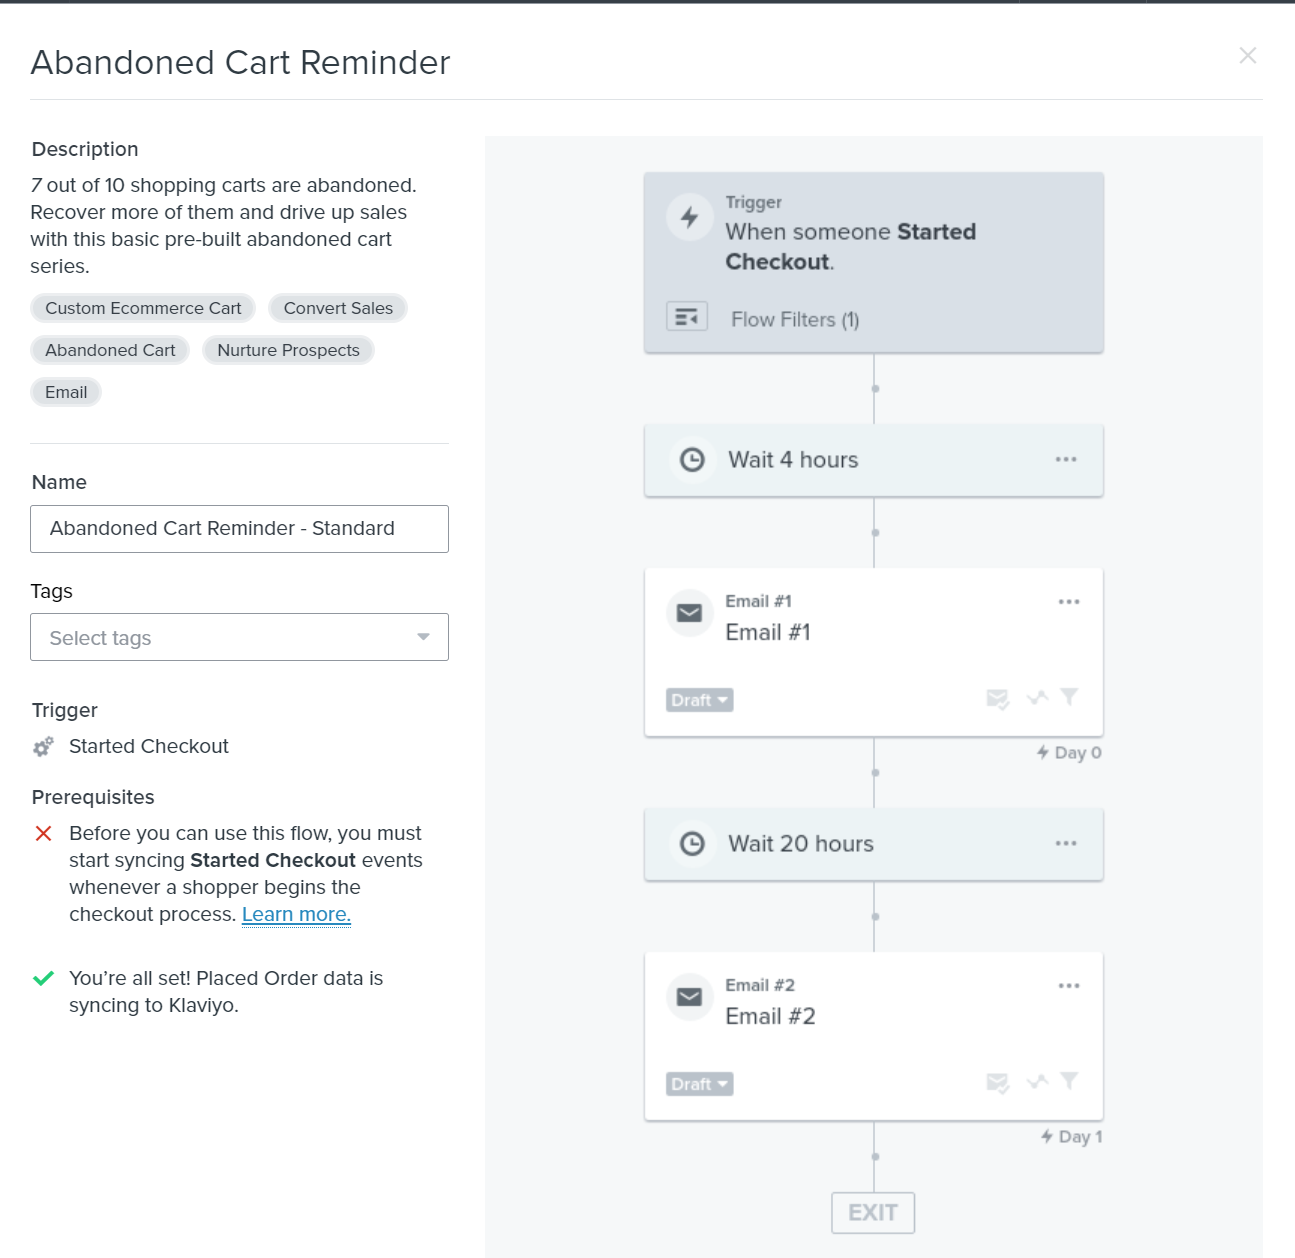Open options menu on Wait 4 hours step
1295x1258 pixels.
click(x=1063, y=459)
